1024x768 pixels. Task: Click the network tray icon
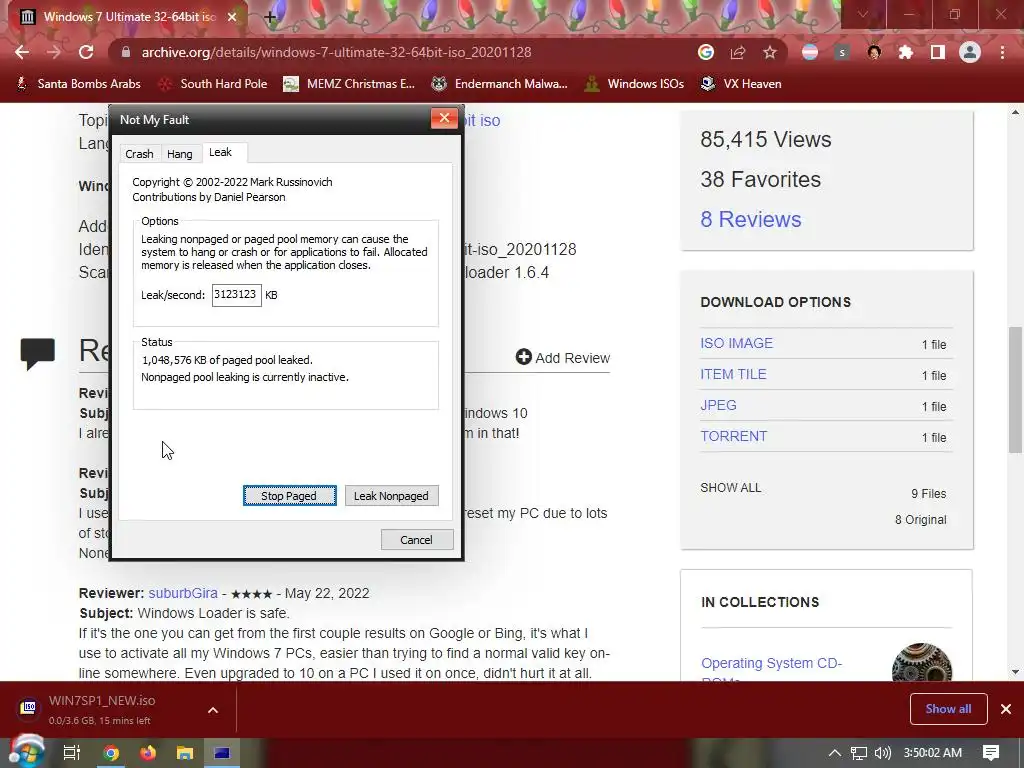pyautogui.click(x=859, y=753)
